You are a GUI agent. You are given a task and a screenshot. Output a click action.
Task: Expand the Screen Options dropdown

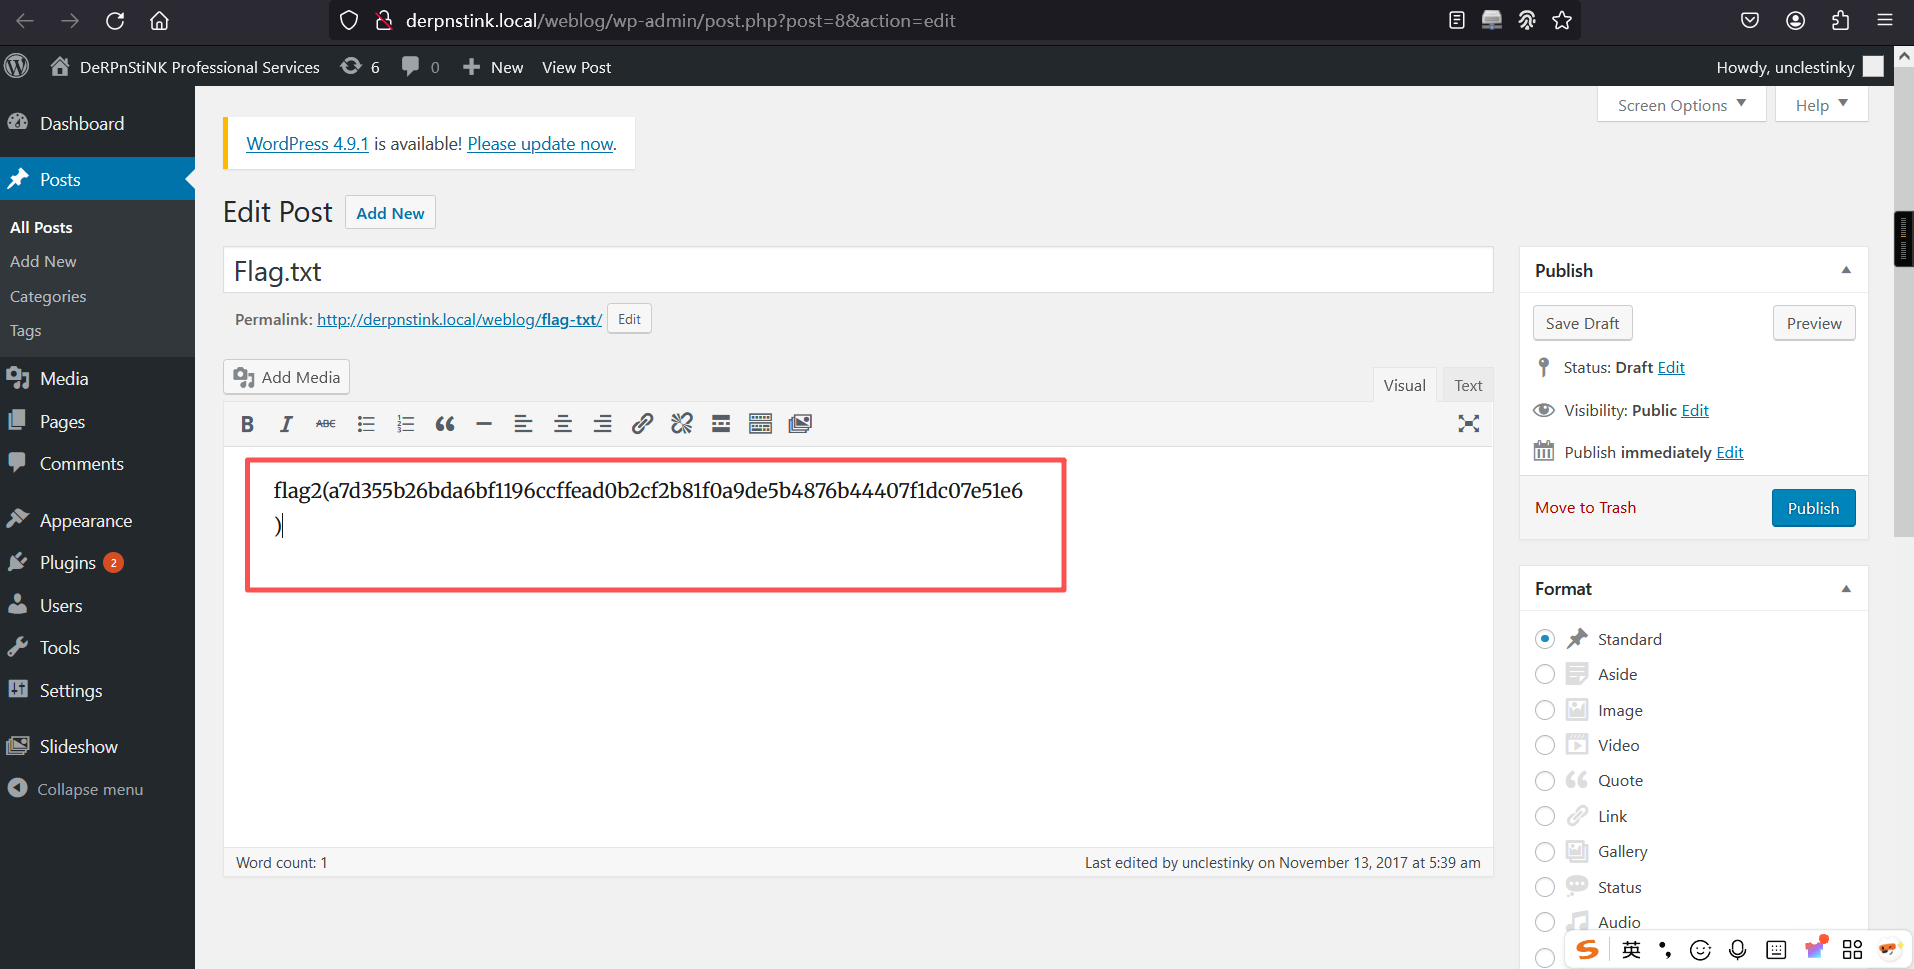[1682, 105]
